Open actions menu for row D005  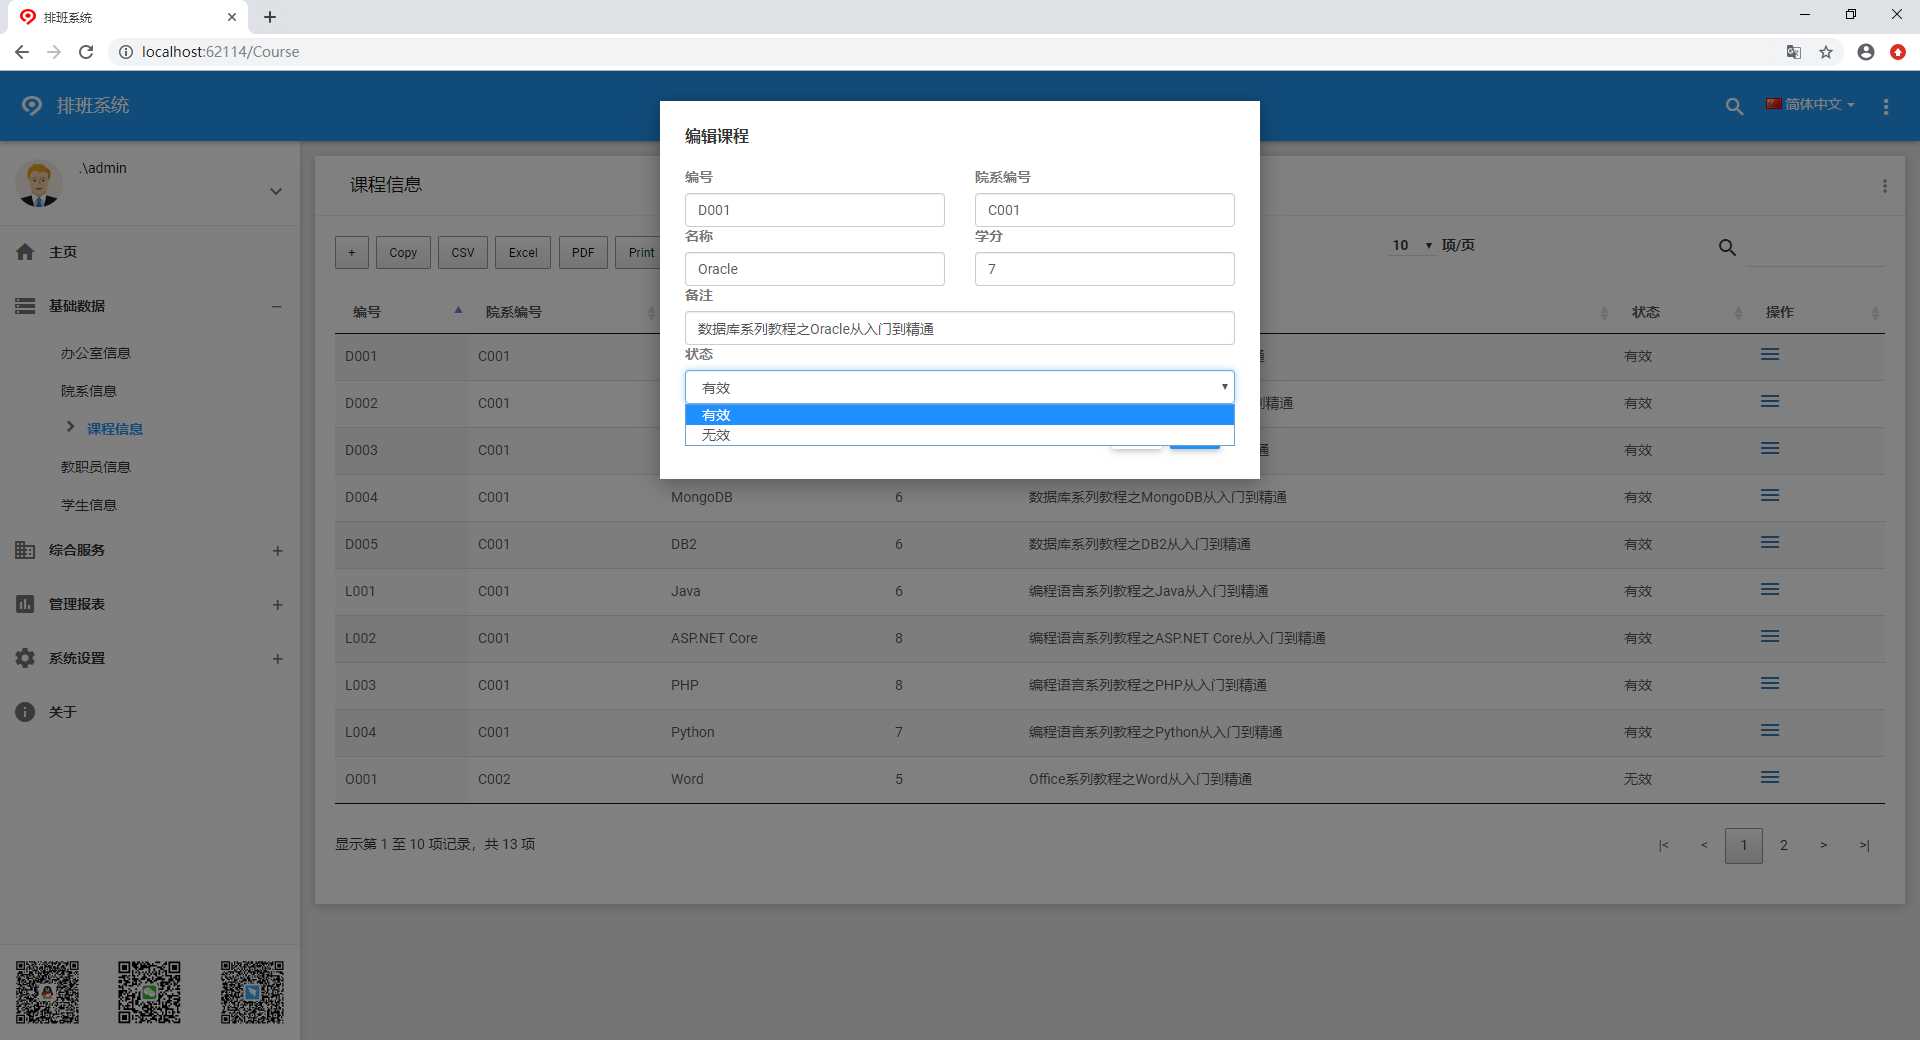(1770, 543)
